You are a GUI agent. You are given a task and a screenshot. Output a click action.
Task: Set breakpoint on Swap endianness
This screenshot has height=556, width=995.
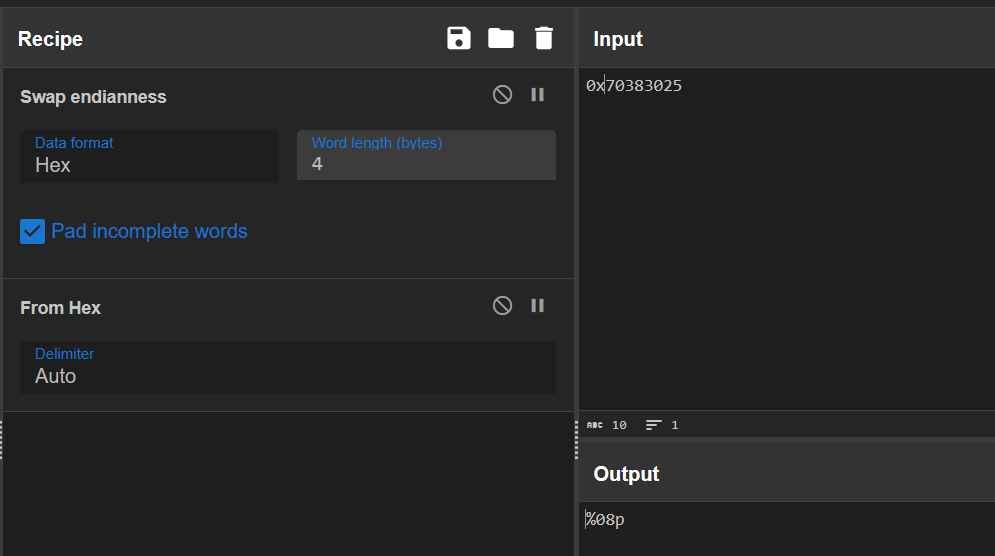pyautogui.click(x=538, y=95)
